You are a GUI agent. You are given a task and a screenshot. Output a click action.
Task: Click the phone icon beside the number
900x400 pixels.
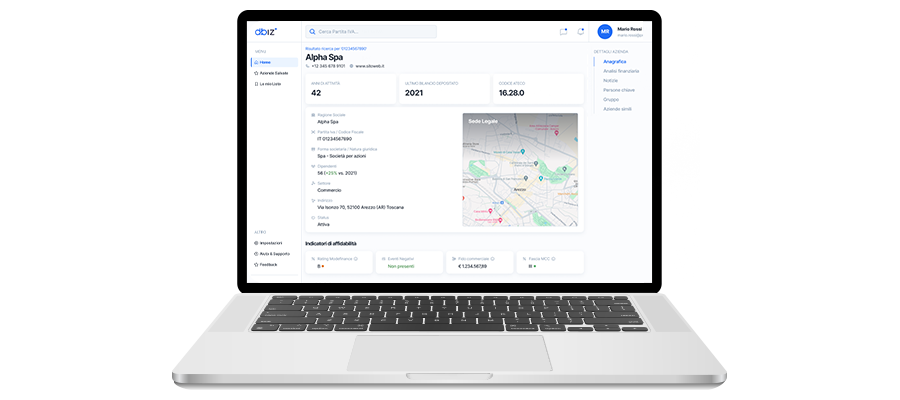click(x=308, y=66)
